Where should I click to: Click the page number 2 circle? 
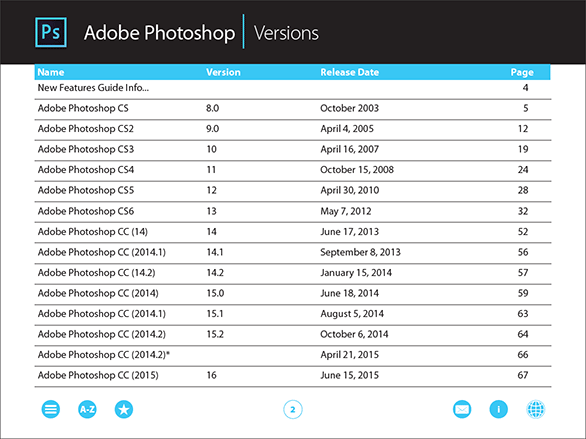[293, 409]
